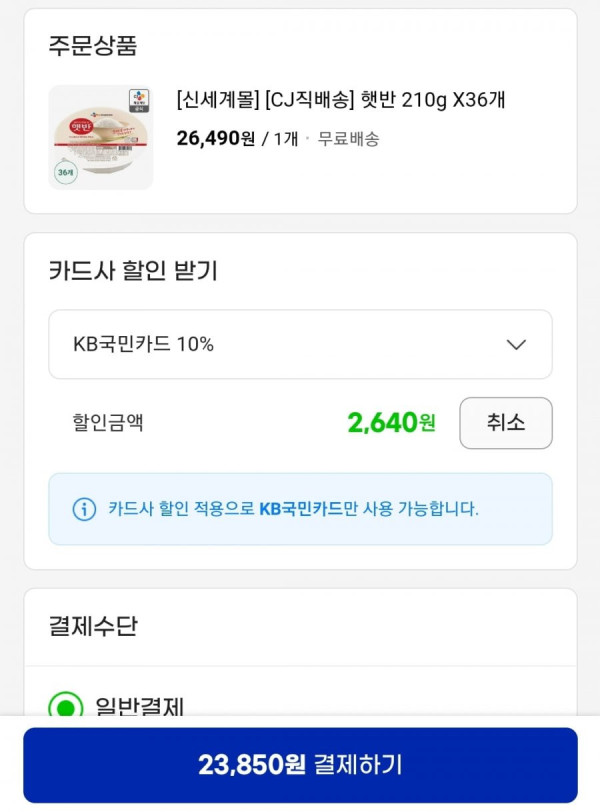Image resolution: width=600 pixels, height=812 pixels.
Task: Select the 일반결제 radio button
Action: tap(66, 705)
